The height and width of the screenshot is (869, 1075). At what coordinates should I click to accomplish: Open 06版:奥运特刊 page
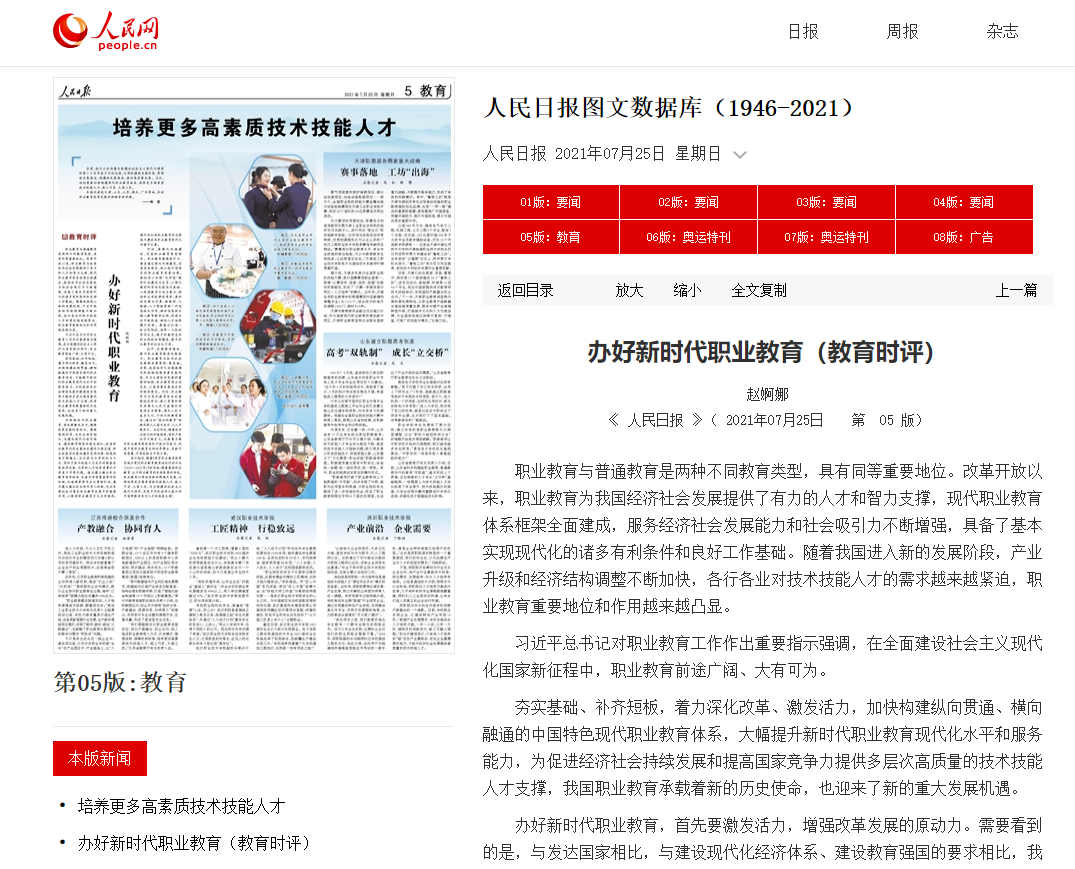coord(688,237)
